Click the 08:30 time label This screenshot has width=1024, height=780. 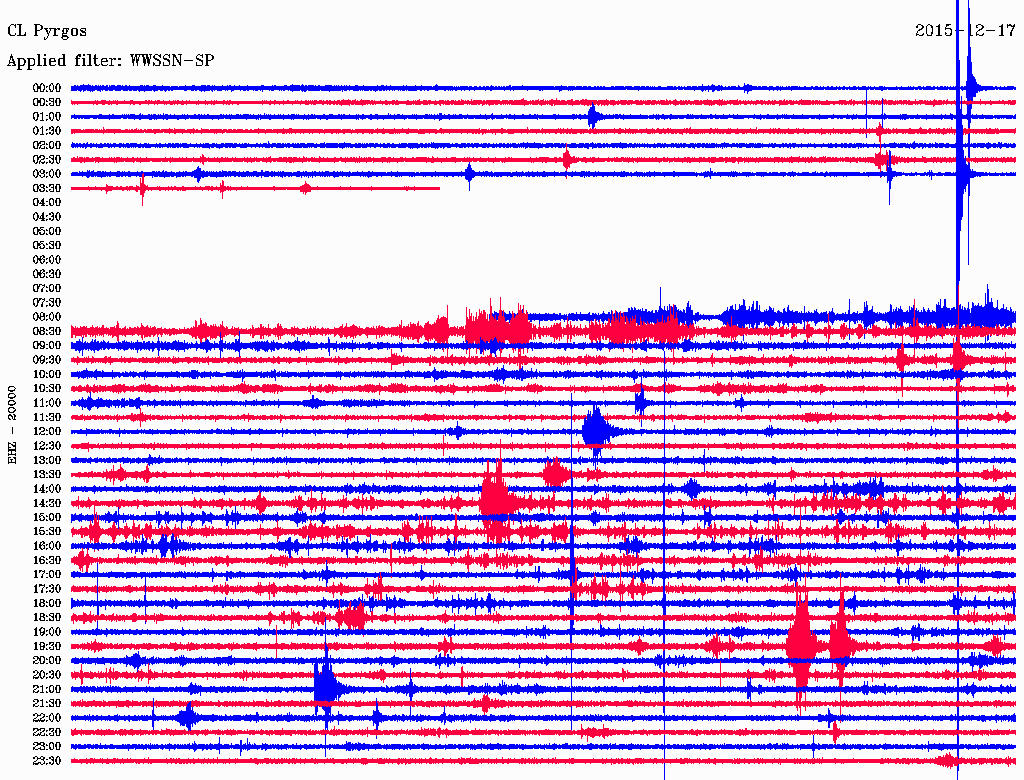[47, 331]
